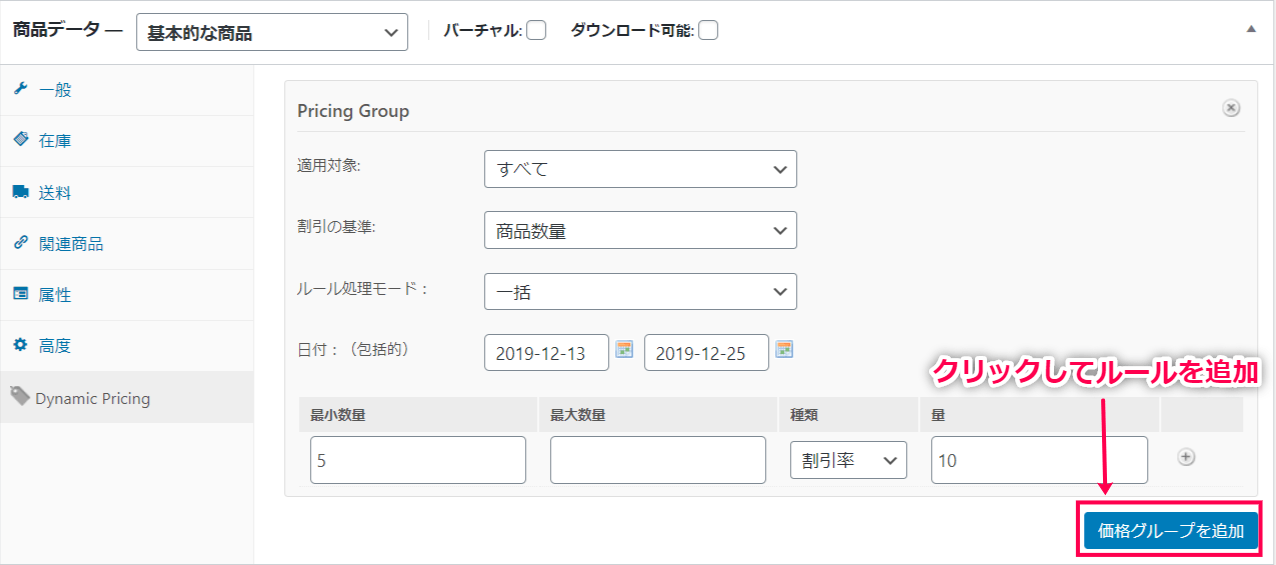Image resolution: width=1276 pixels, height=565 pixels.
Task: Open the 割引率 type dropdown
Action: pos(848,460)
